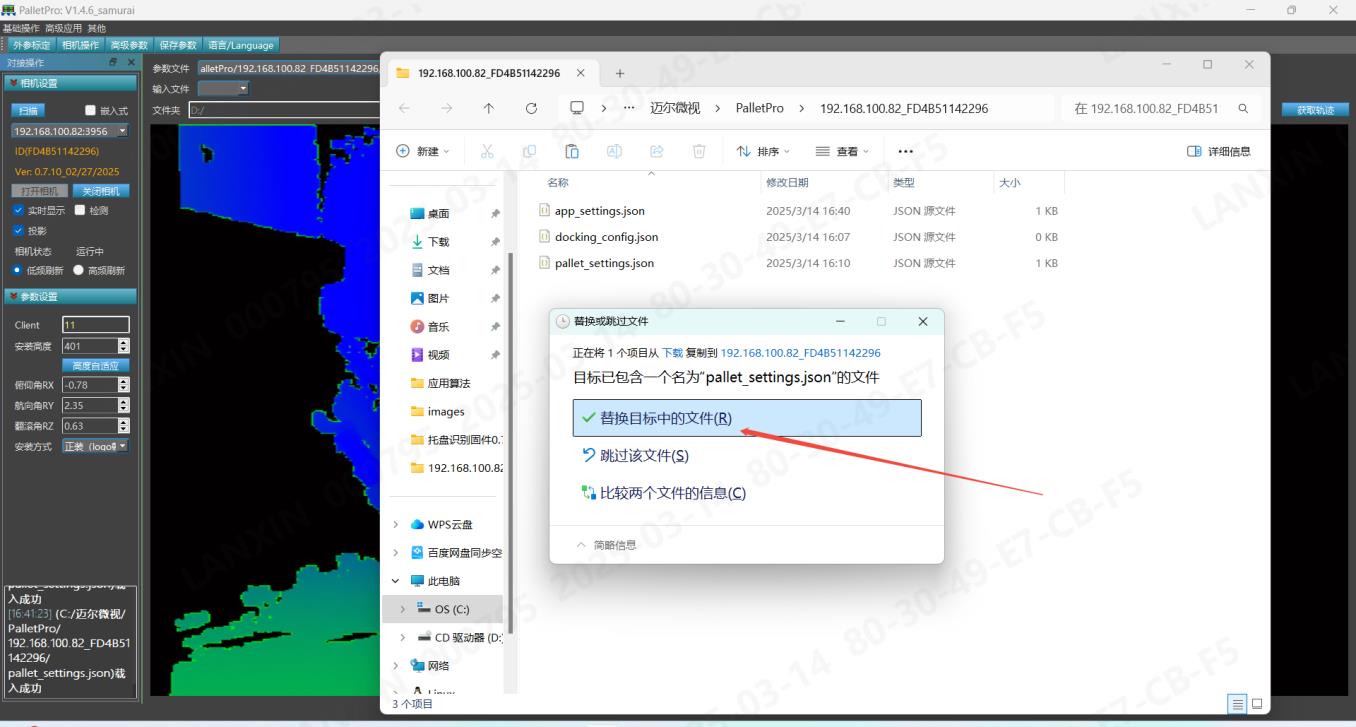Open the 排序 sort dropdown in Explorer
The width and height of the screenshot is (1356, 727).
click(763, 151)
